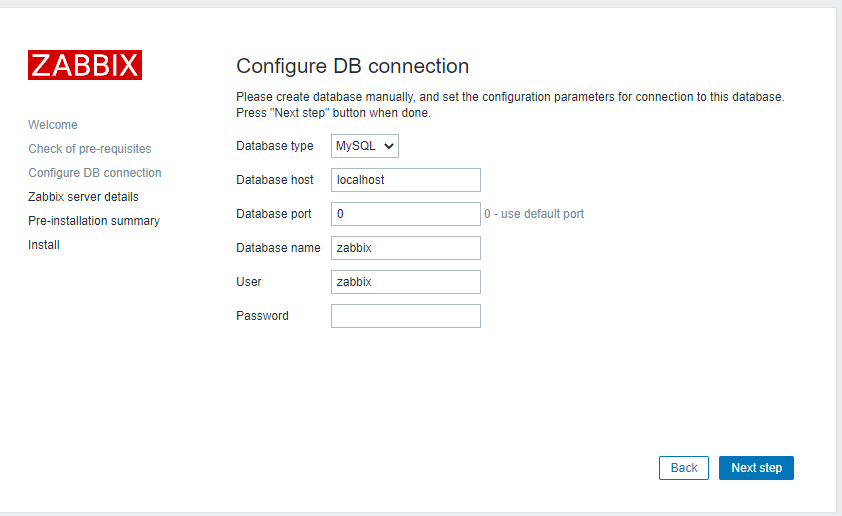
Task: Select the Welcome step in sidebar
Action: click(53, 125)
